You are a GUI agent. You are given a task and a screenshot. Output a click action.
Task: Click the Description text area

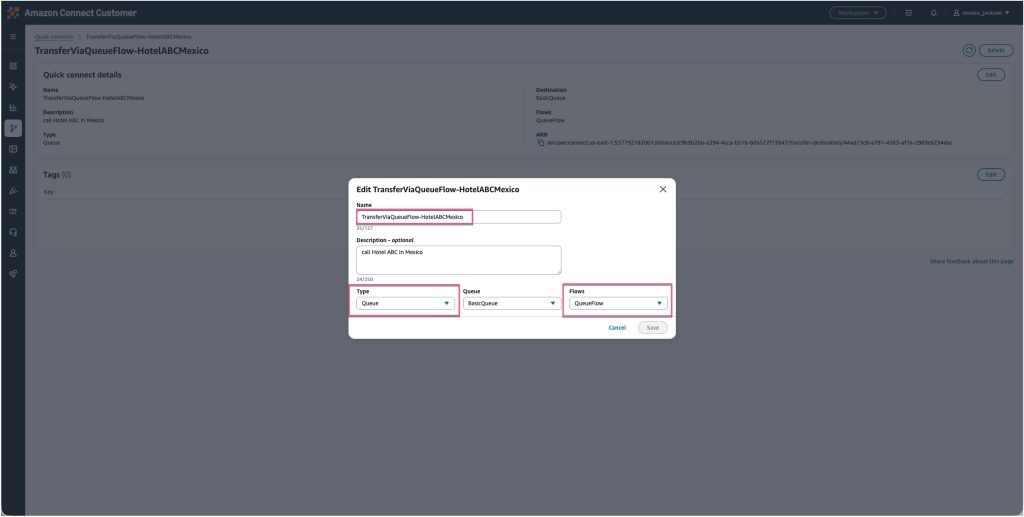458,260
